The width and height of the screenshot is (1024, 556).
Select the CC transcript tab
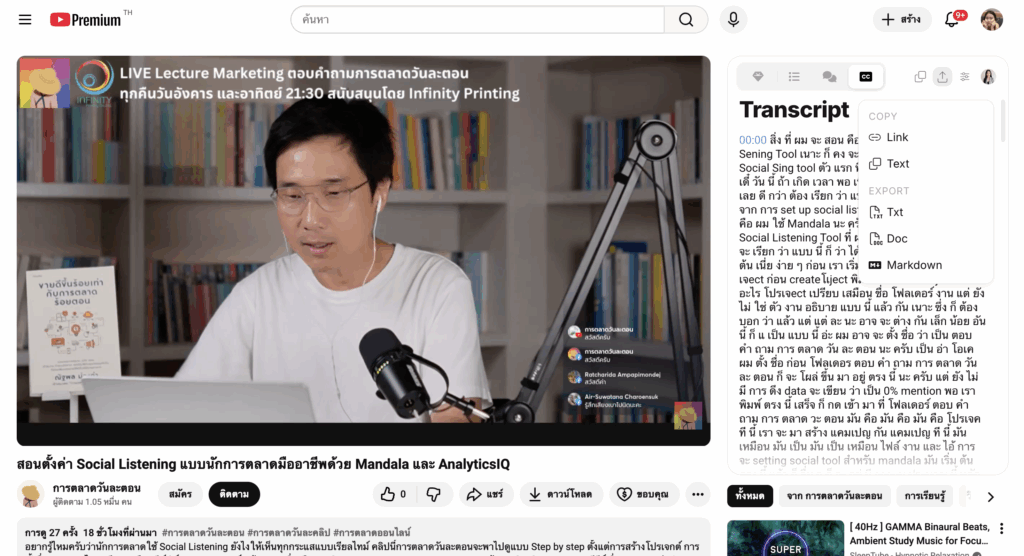(866, 76)
